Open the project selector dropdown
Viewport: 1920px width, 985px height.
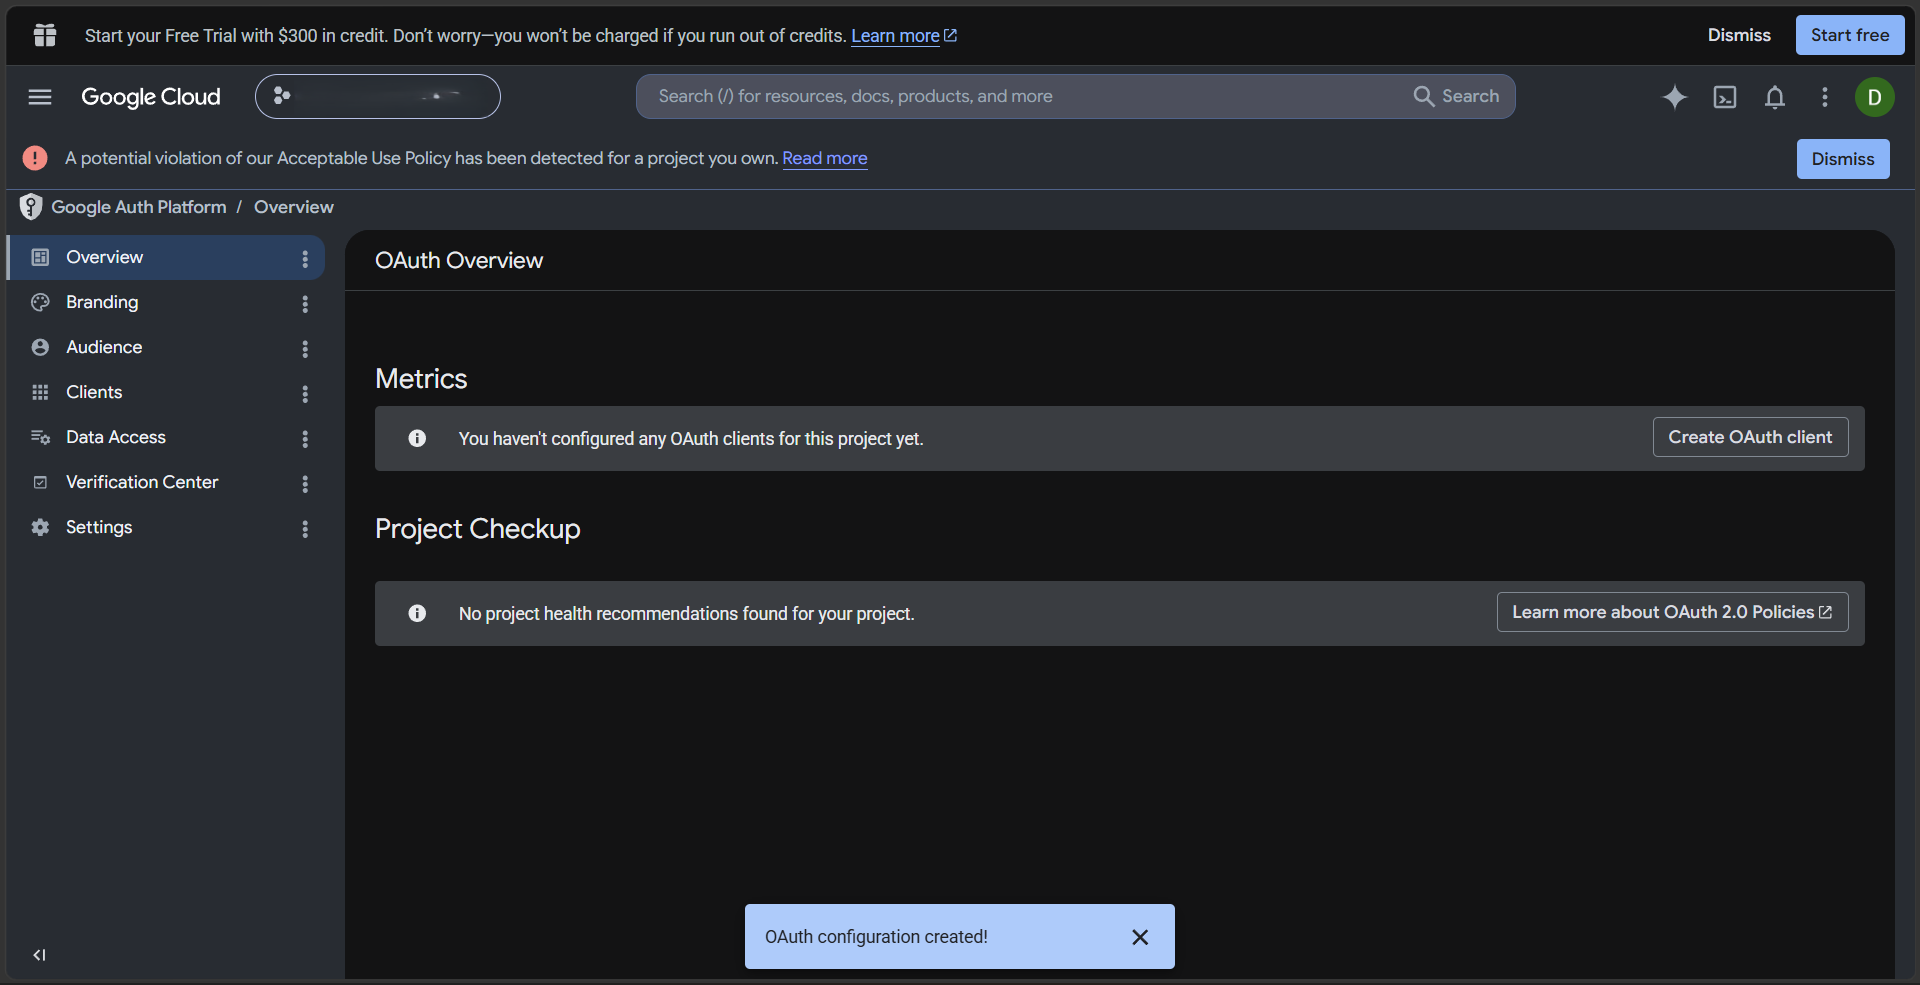coord(378,97)
